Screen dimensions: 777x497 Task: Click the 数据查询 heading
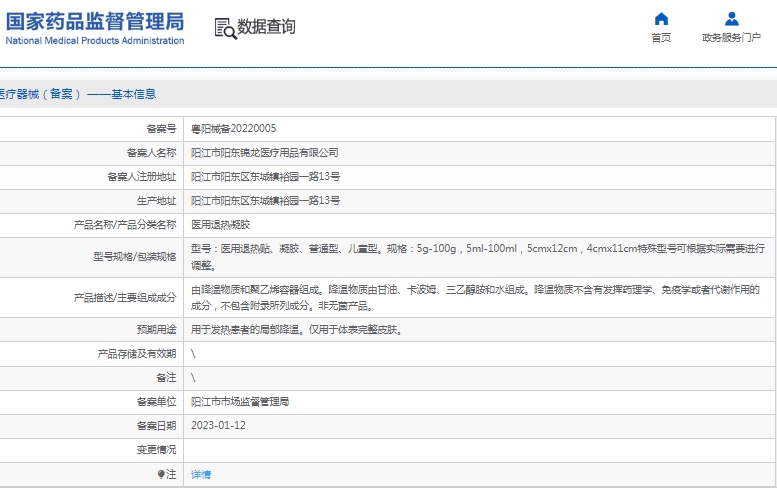(x=266, y=27)
